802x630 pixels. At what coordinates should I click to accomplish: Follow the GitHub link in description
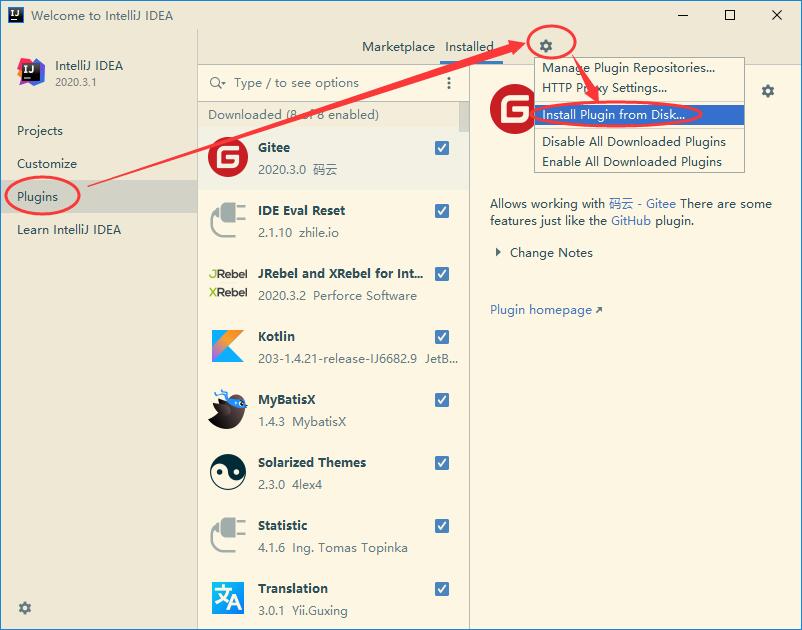[631, 221]
